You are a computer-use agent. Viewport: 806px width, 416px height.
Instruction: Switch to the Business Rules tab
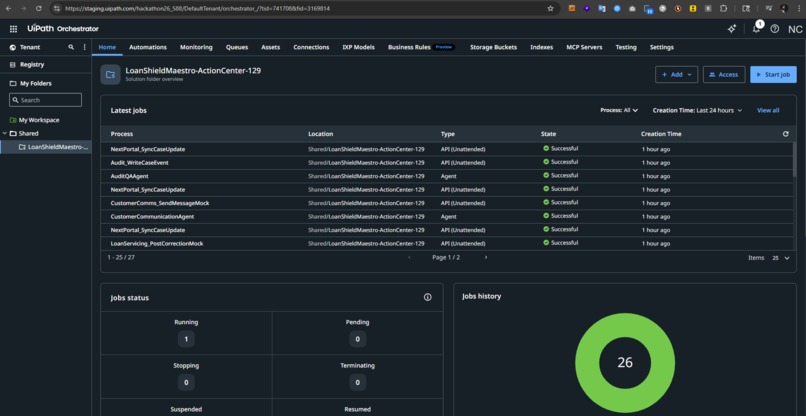[x=422, y=47]
